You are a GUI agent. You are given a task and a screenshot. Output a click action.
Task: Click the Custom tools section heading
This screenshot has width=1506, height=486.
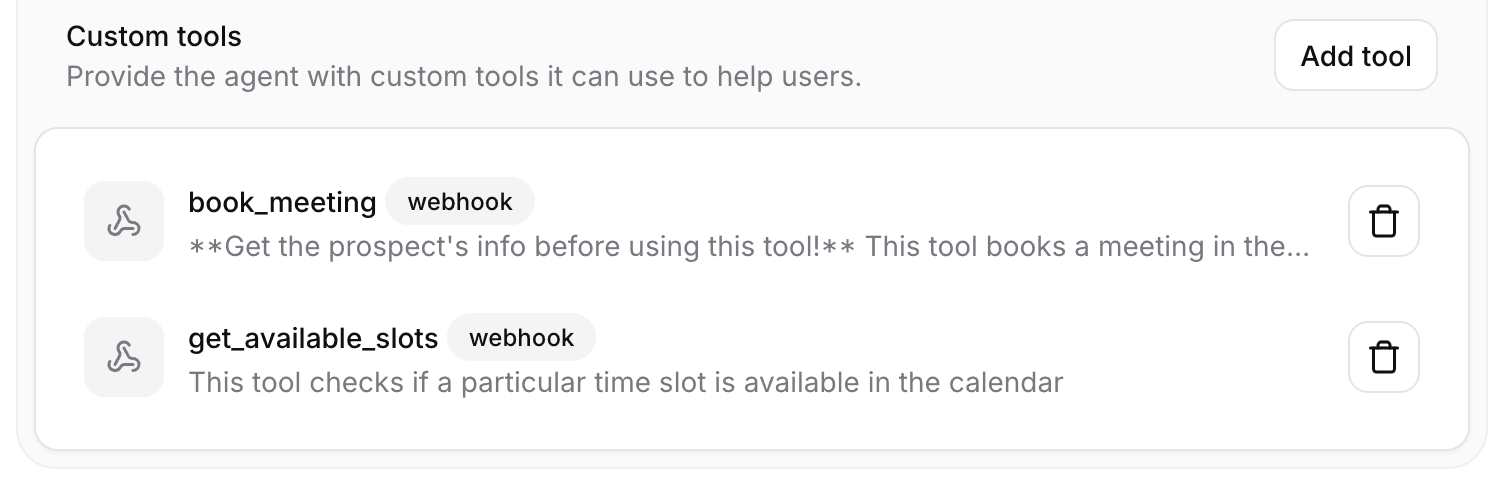tap(154, 37)
